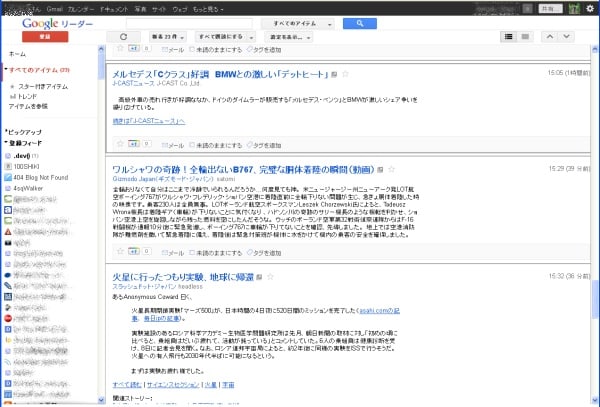600x407 pixels.
Task: Open 火星 article in new window icon
Action: pos(259,277)
